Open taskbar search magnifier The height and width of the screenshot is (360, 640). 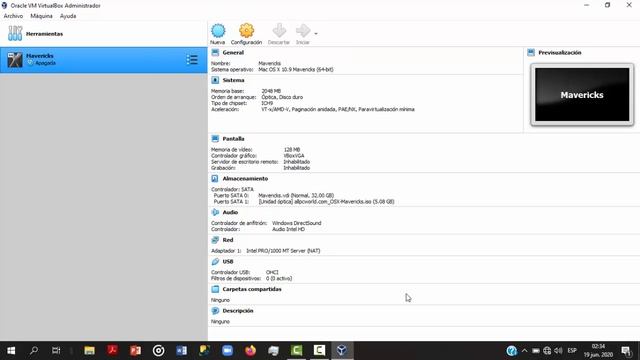point(34,350)
